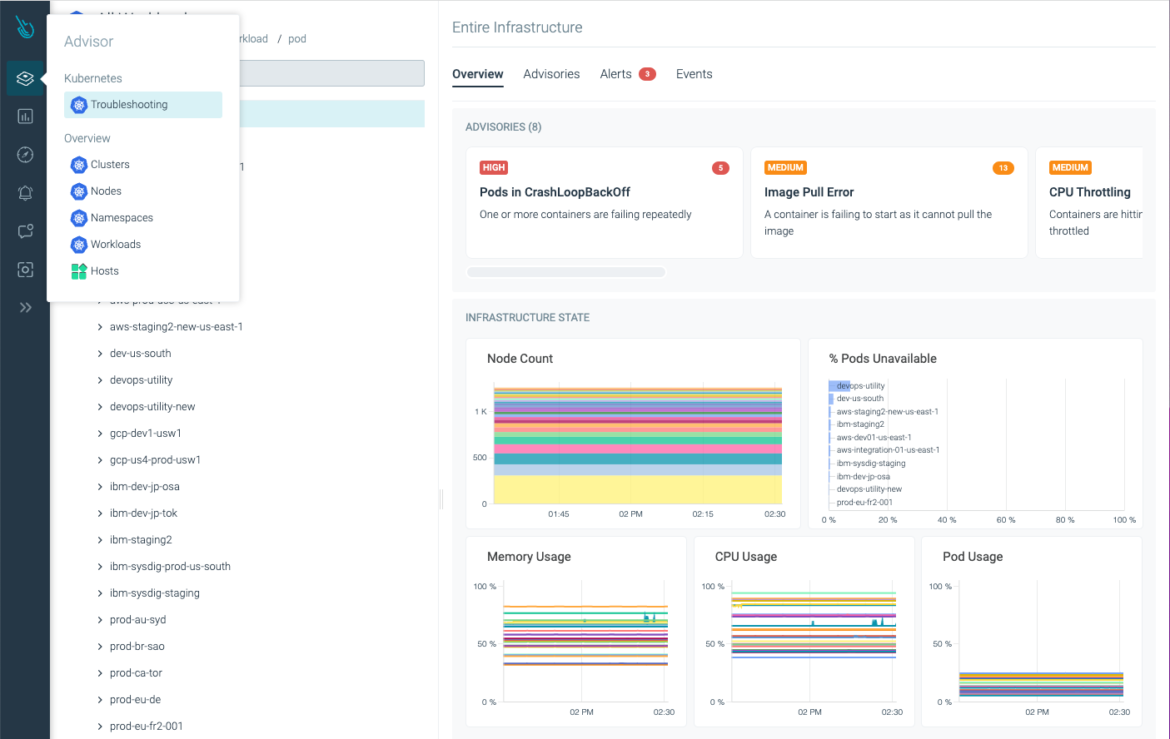
Task: Expand devops-utility-new cluster chevron
Action: [x=100, y=407]
